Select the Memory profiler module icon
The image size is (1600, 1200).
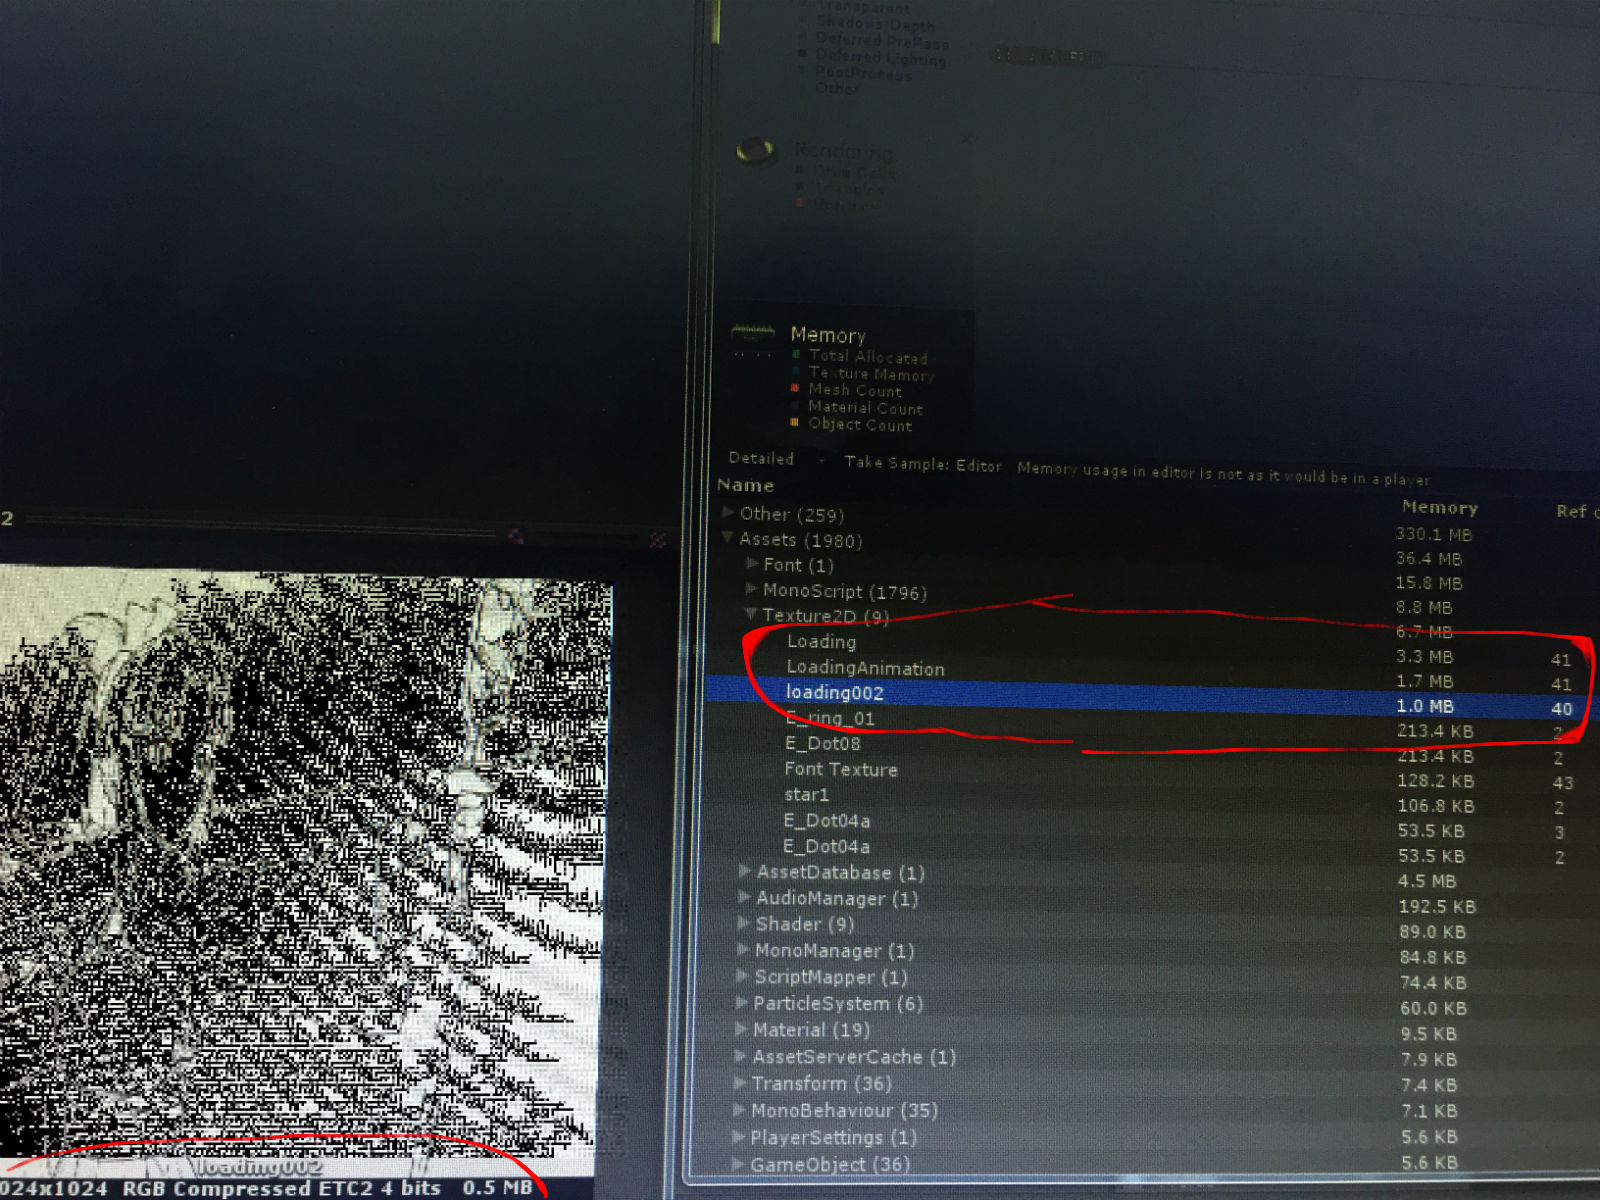(755, 333)
